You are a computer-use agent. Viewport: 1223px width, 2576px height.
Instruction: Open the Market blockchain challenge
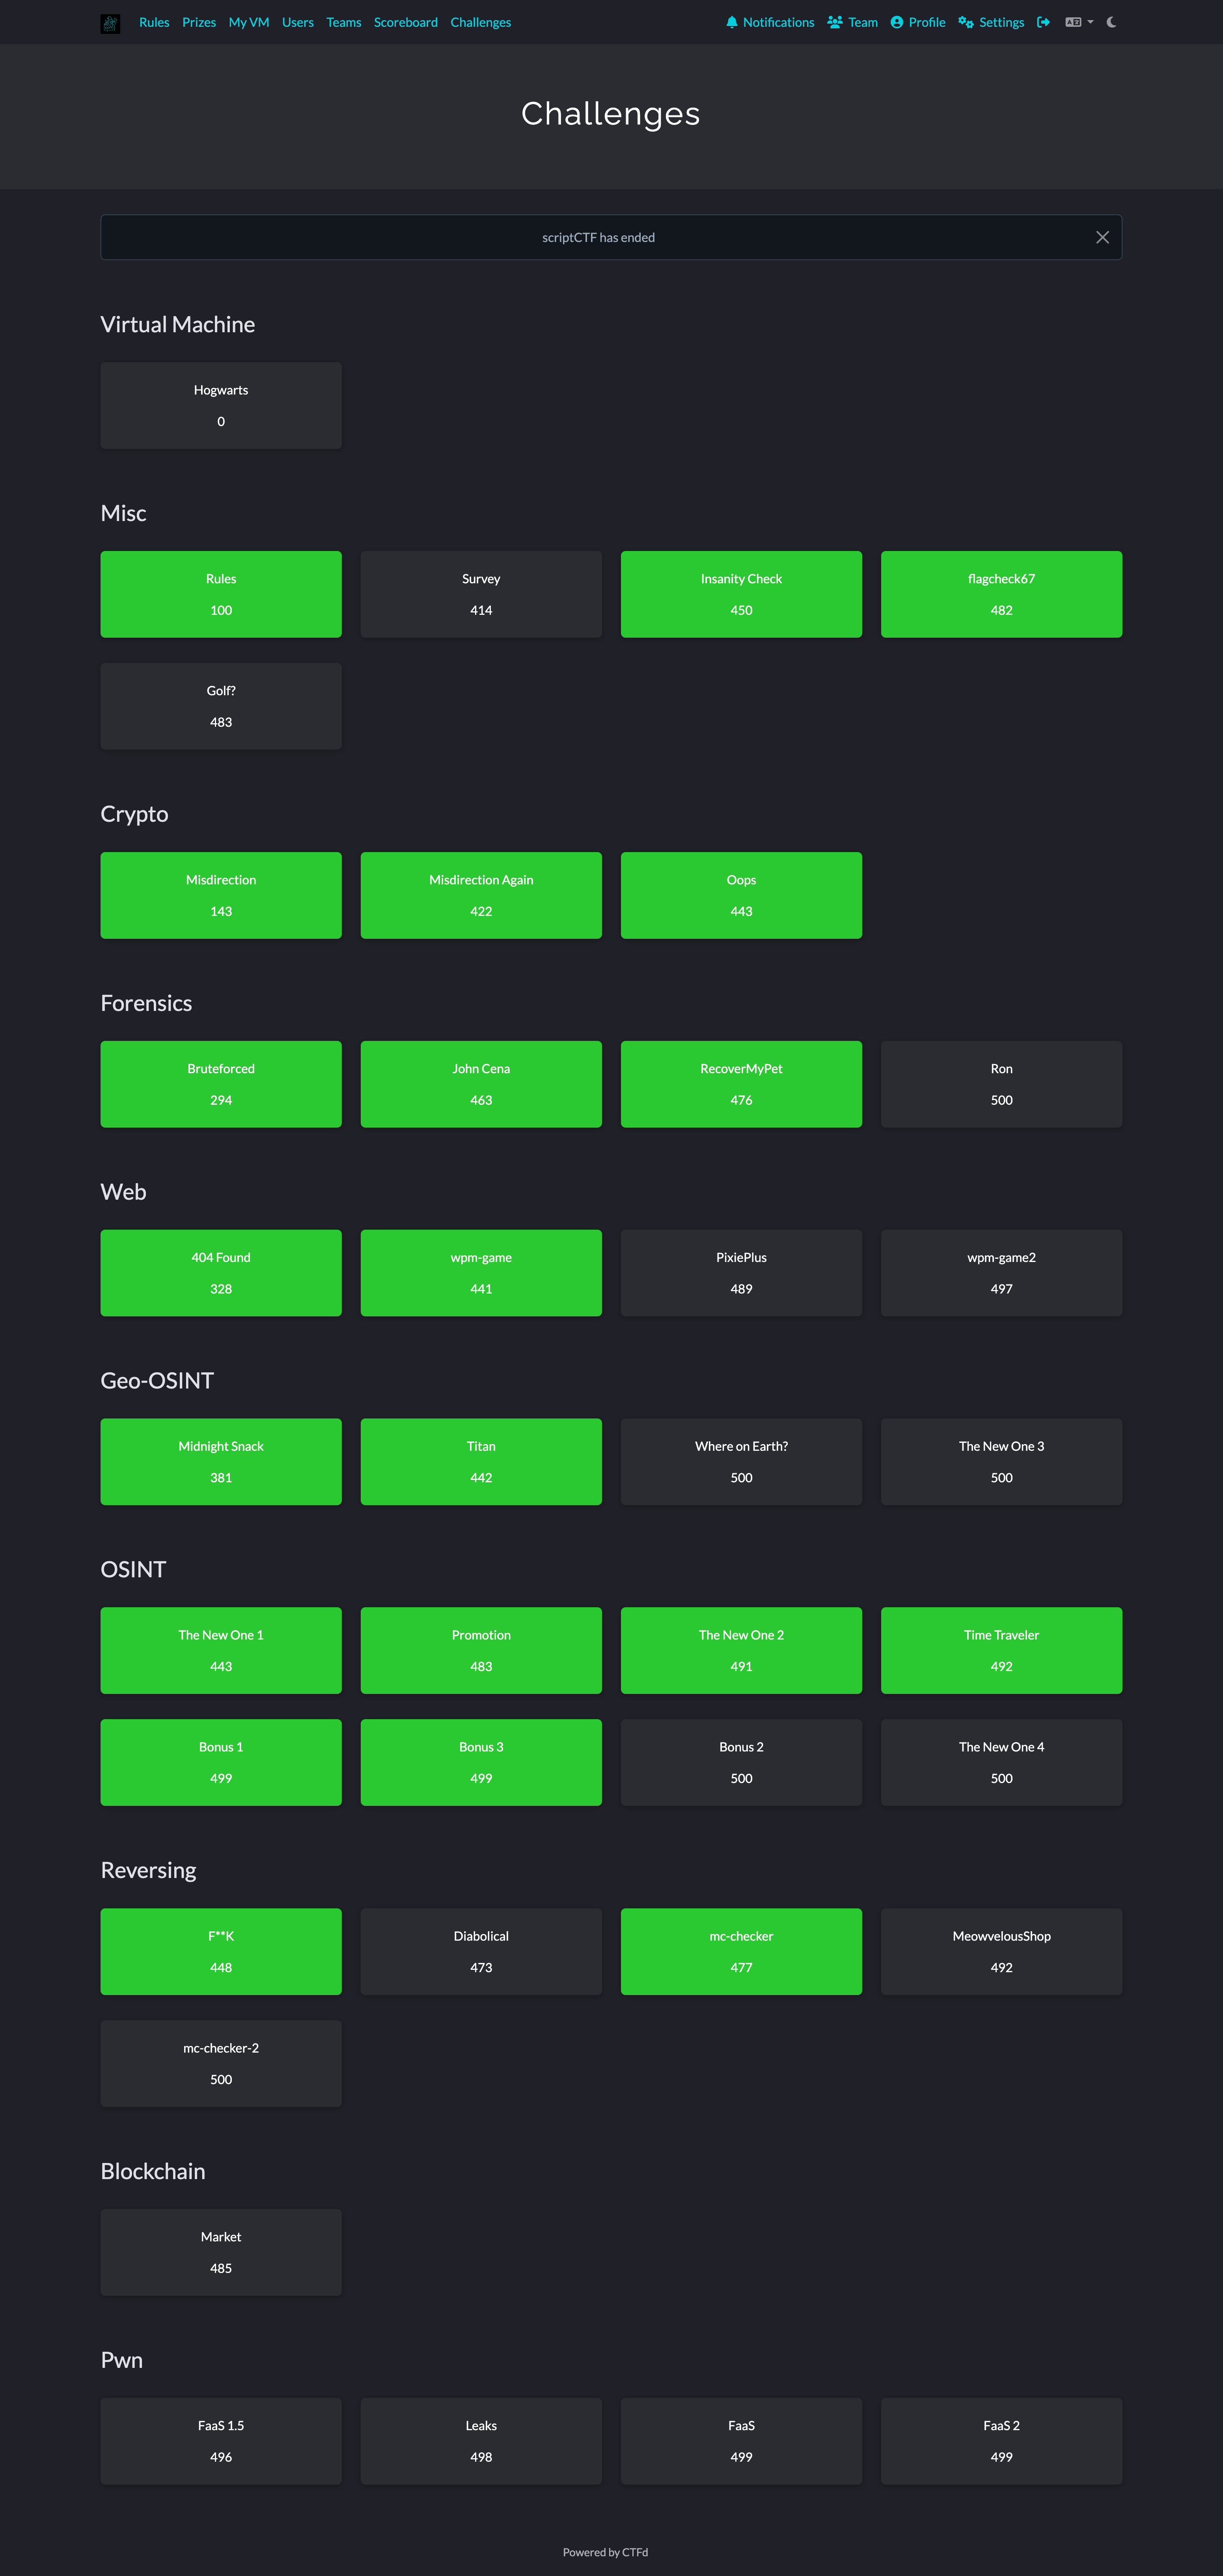pyautogui.click(x=221, y=2253)
